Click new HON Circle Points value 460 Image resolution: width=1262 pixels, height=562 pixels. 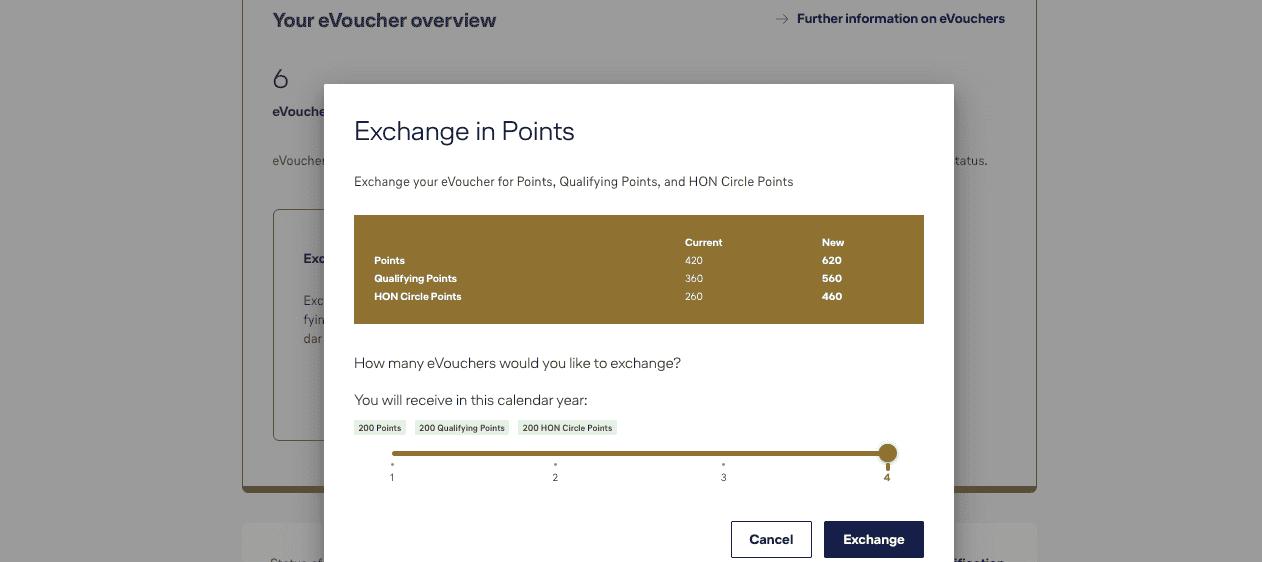[831, 296]
